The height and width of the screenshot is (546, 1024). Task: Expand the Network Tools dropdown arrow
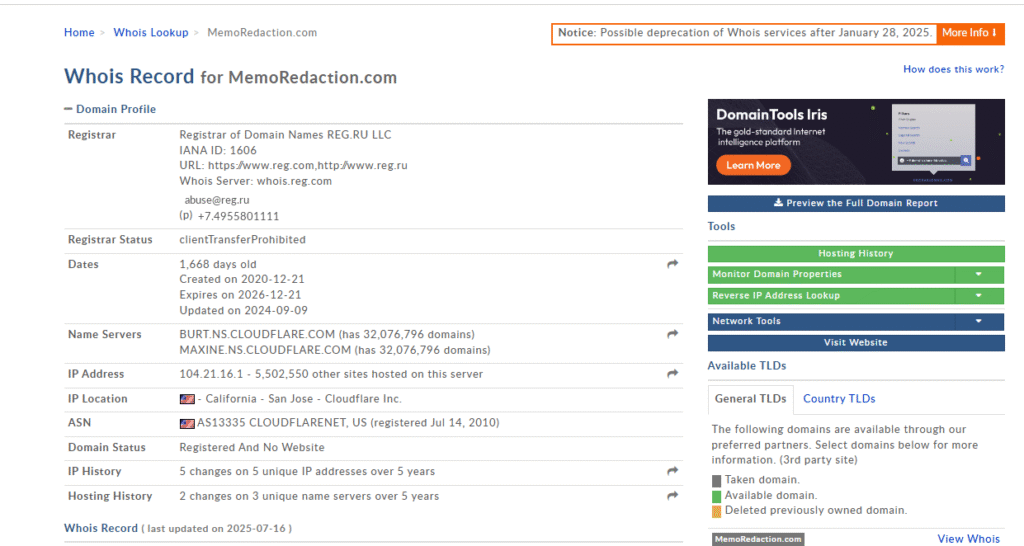(x=978, y=321)
